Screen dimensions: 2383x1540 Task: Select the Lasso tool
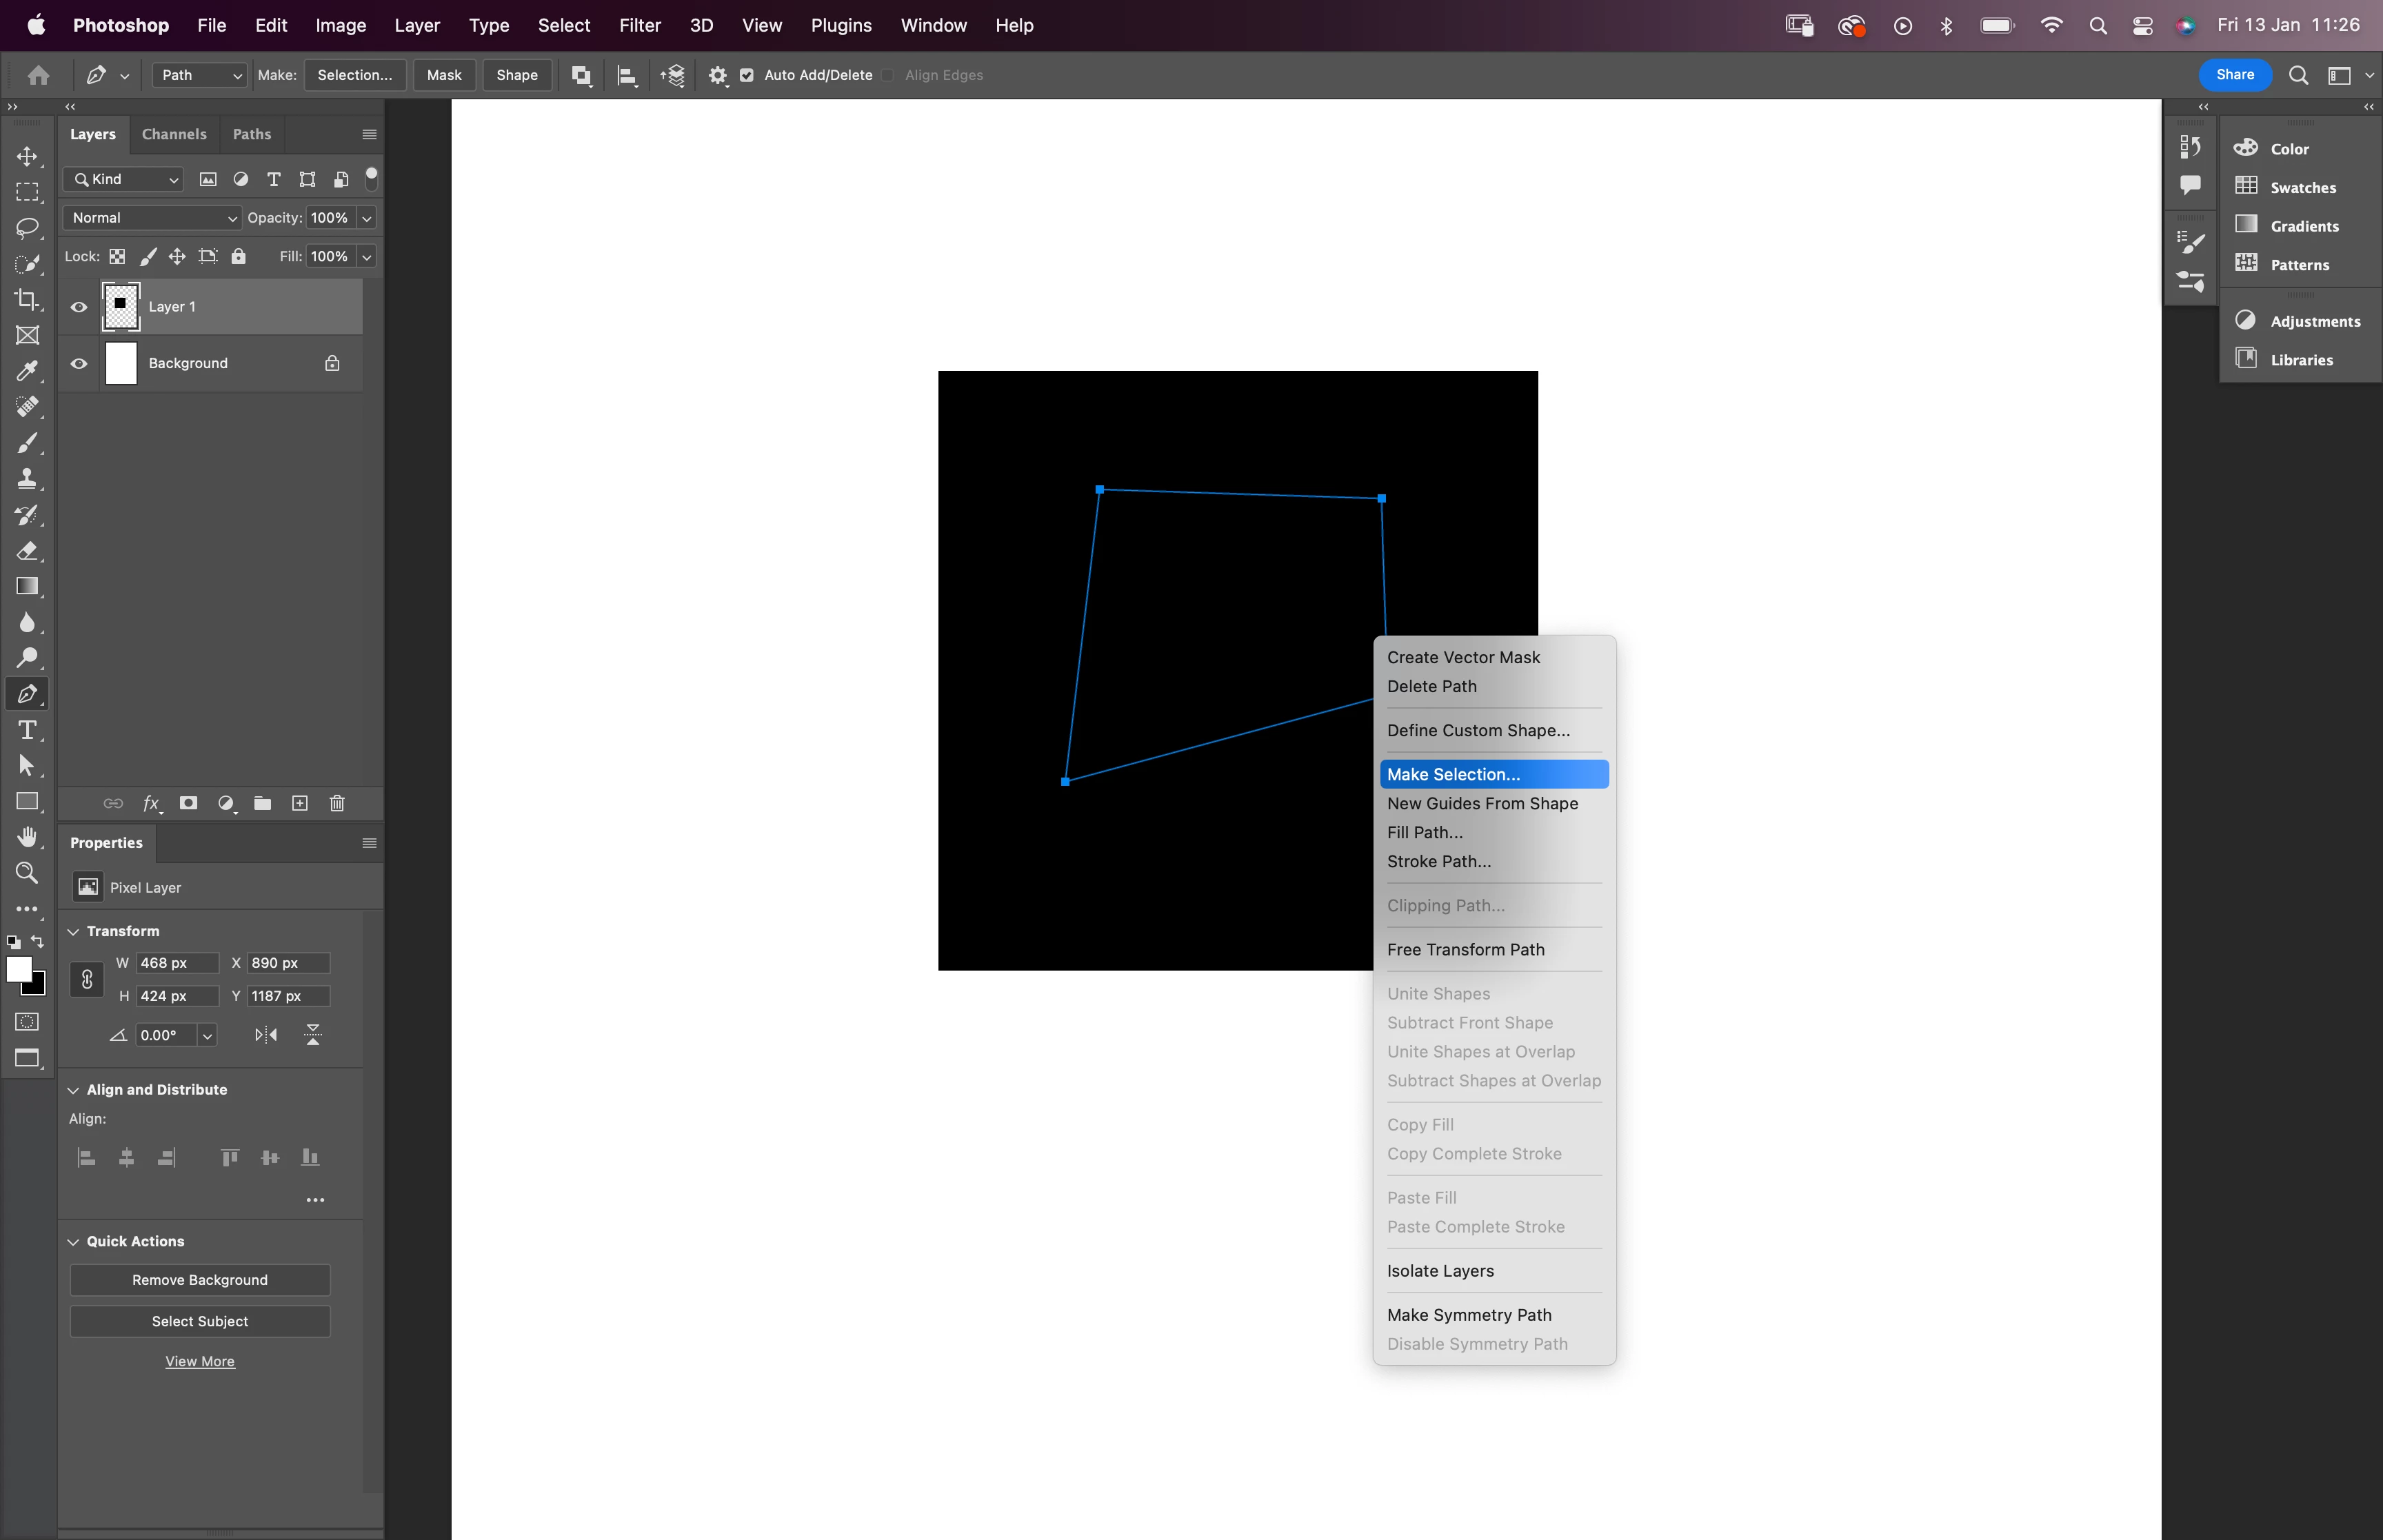(x=27, y=228)
